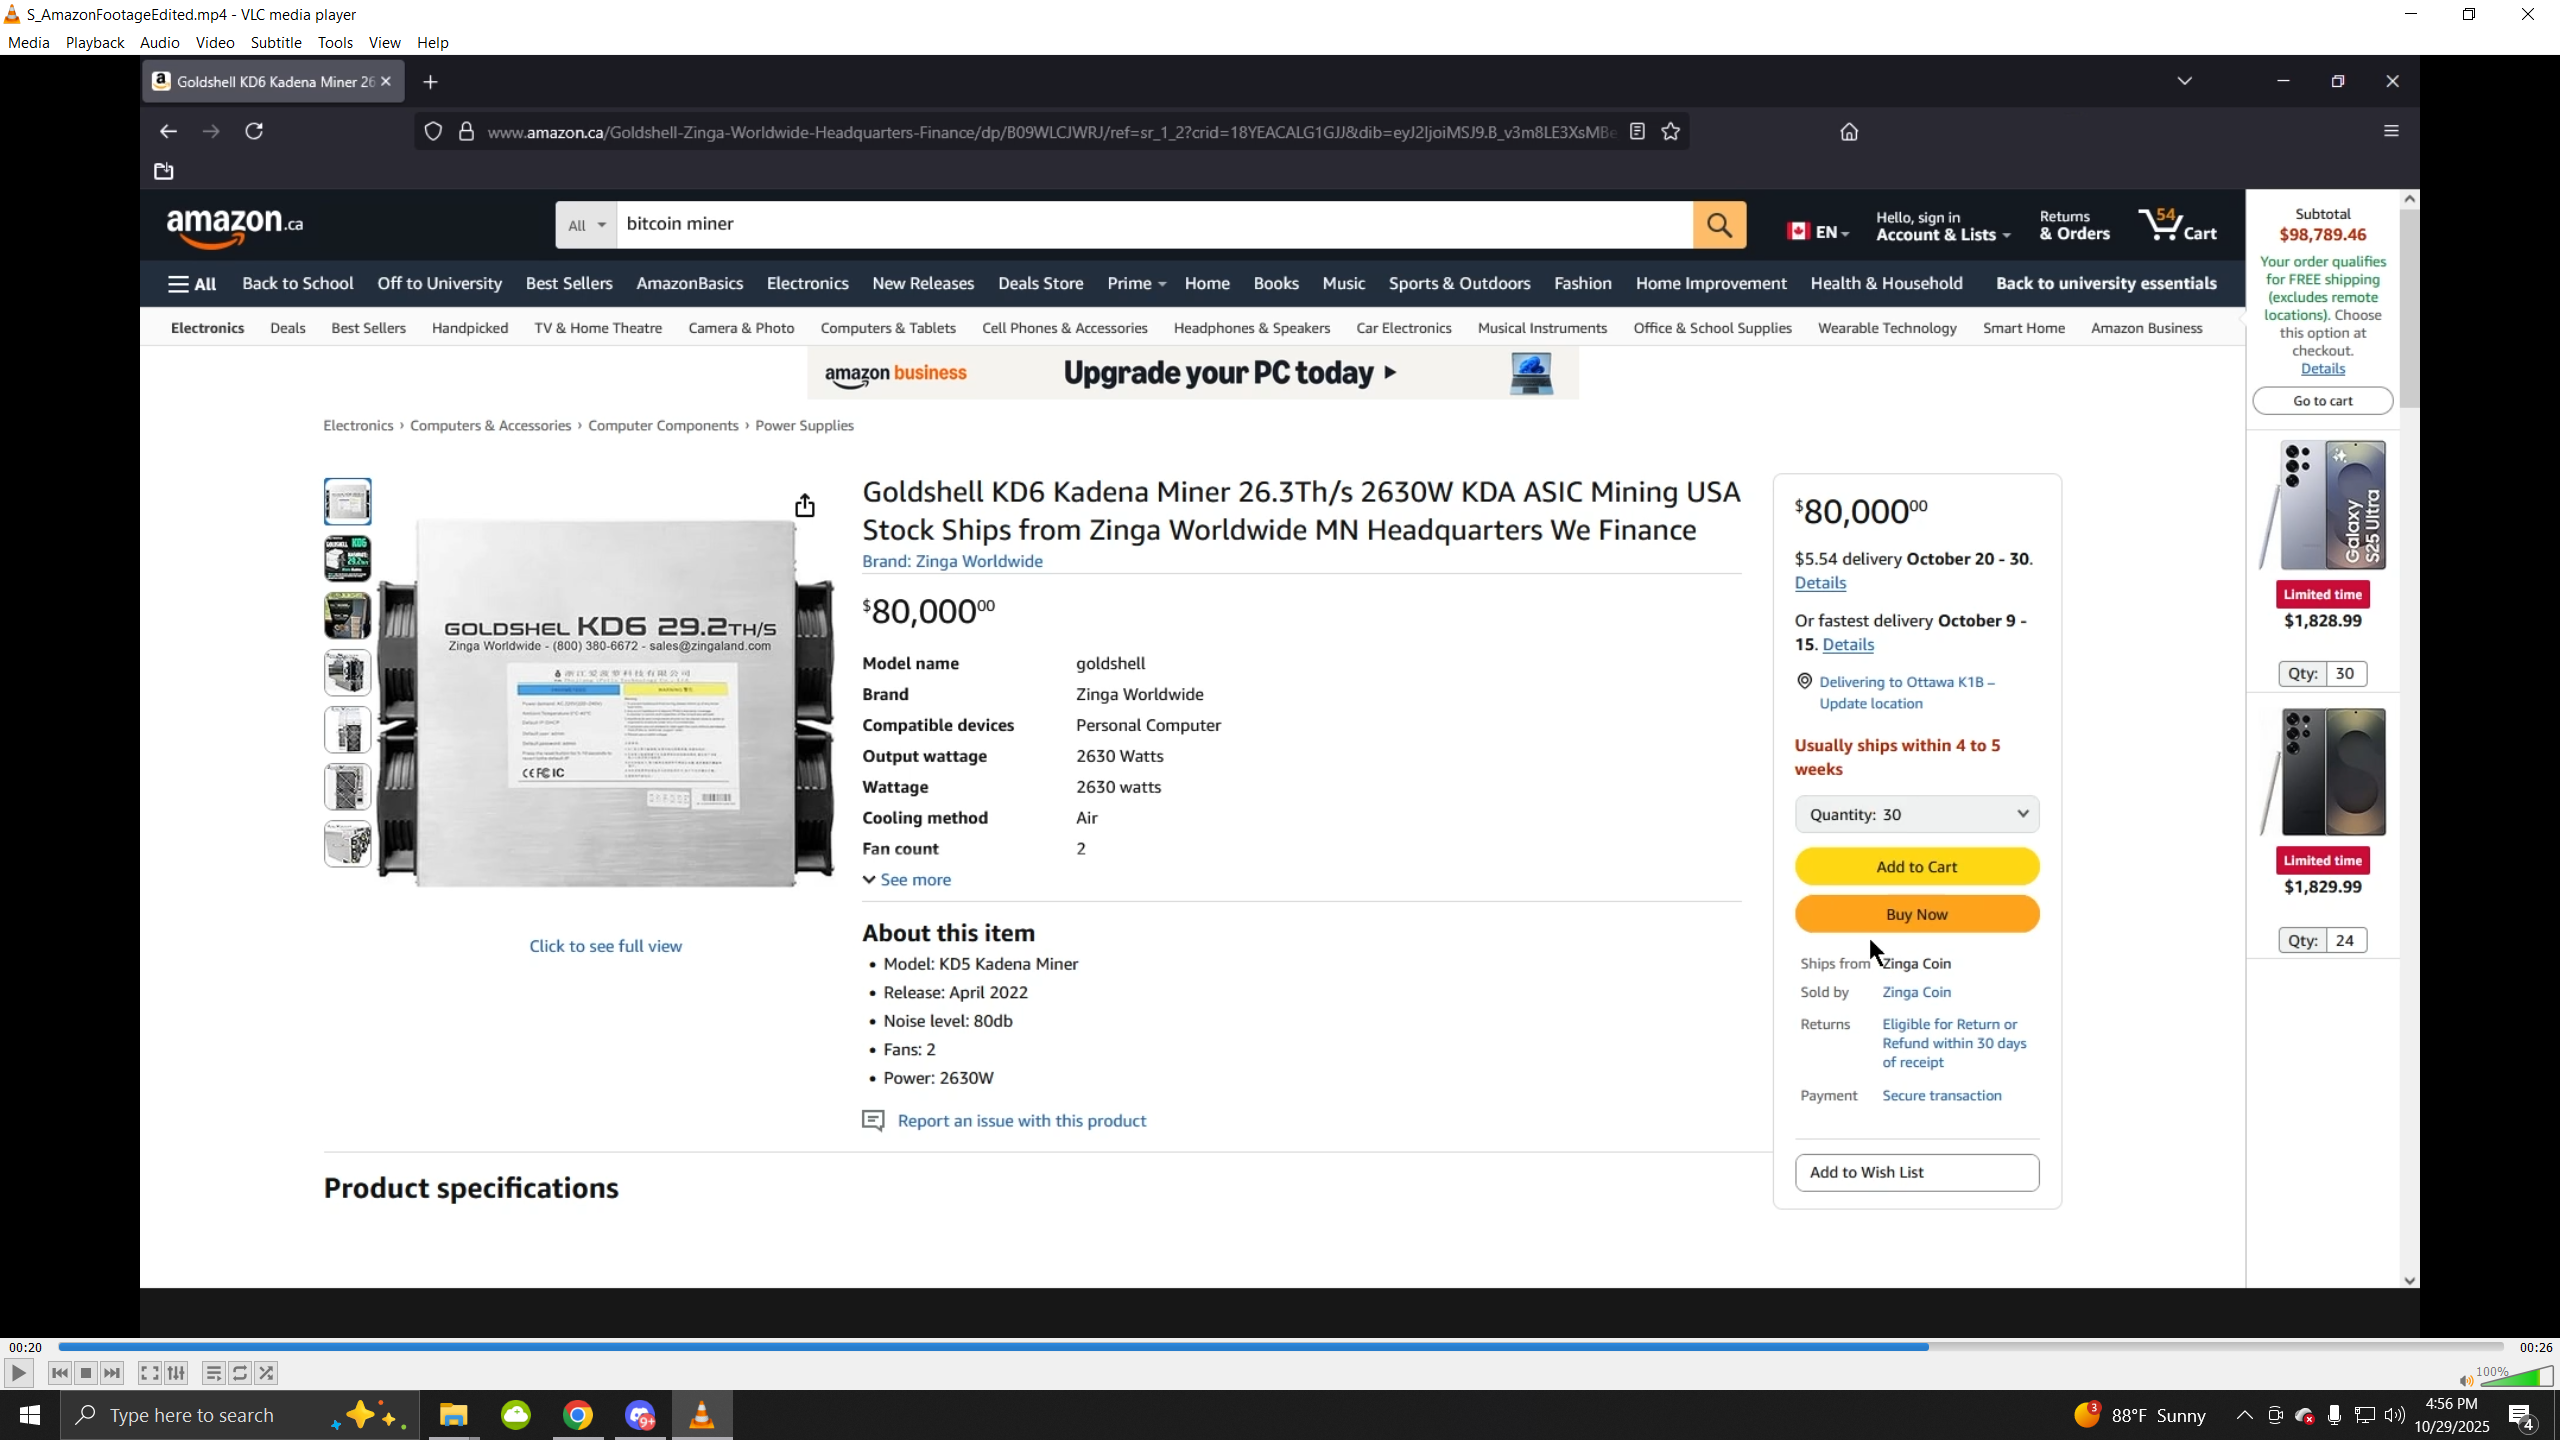Go to previous media track
Viewport: 2560px width, 1440px height.
tap(60, 1373)
